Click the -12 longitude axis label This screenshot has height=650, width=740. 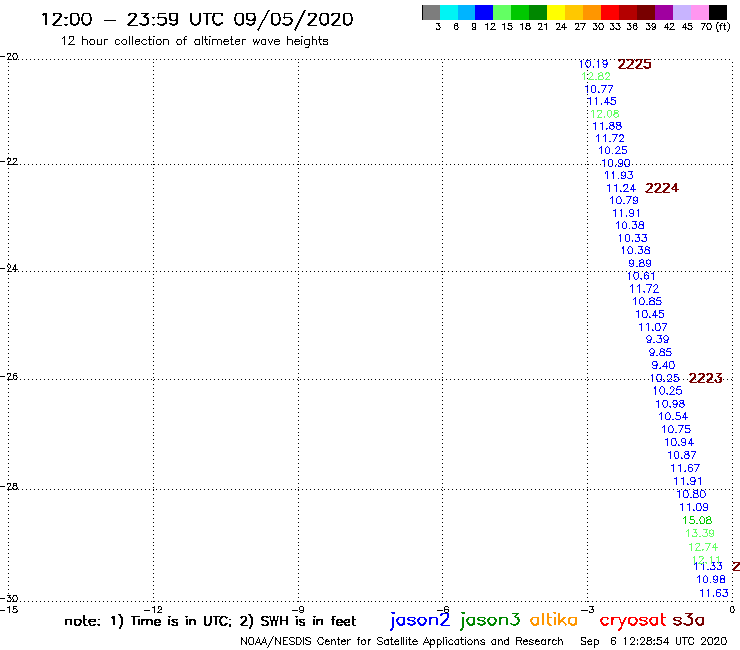point(153,609)
